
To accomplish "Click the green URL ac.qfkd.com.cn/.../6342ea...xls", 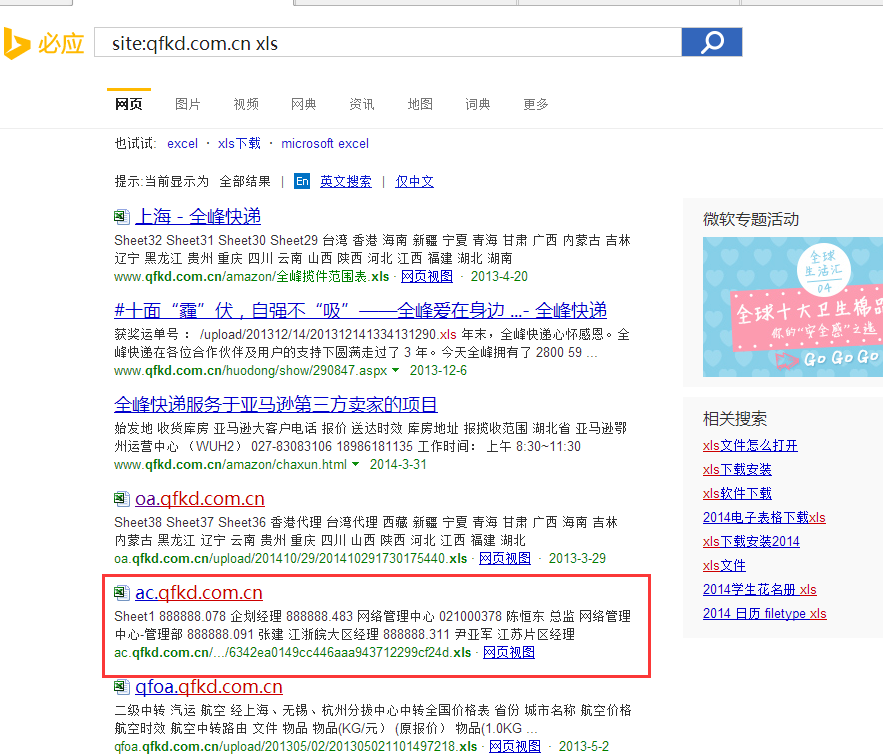I will tap(293, 653).
